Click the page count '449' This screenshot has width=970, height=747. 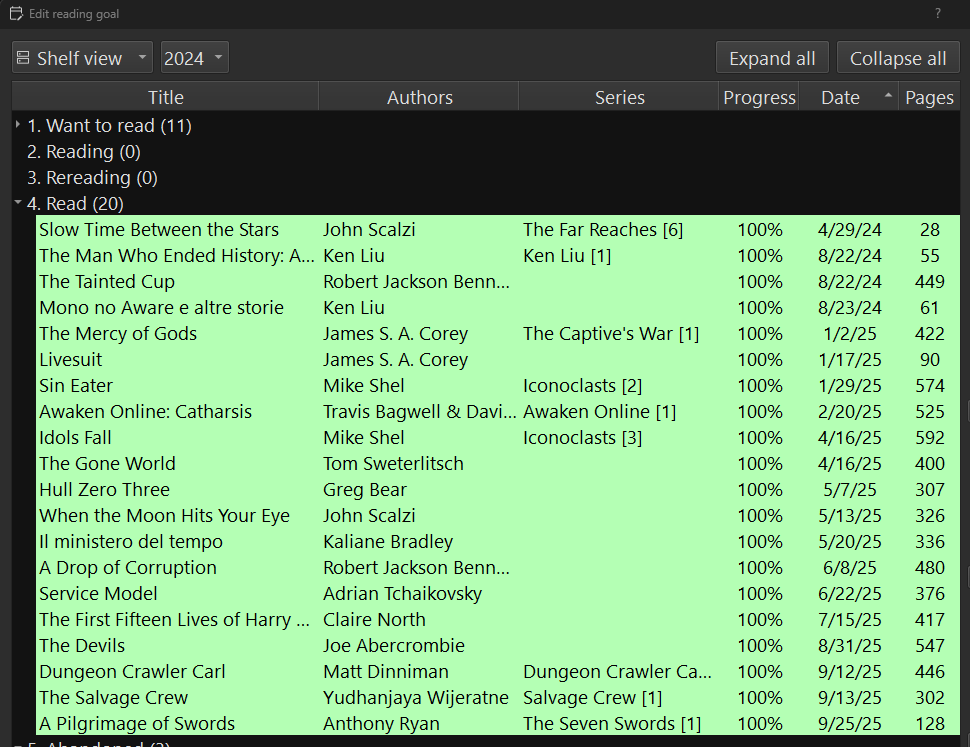pos(930,281)
